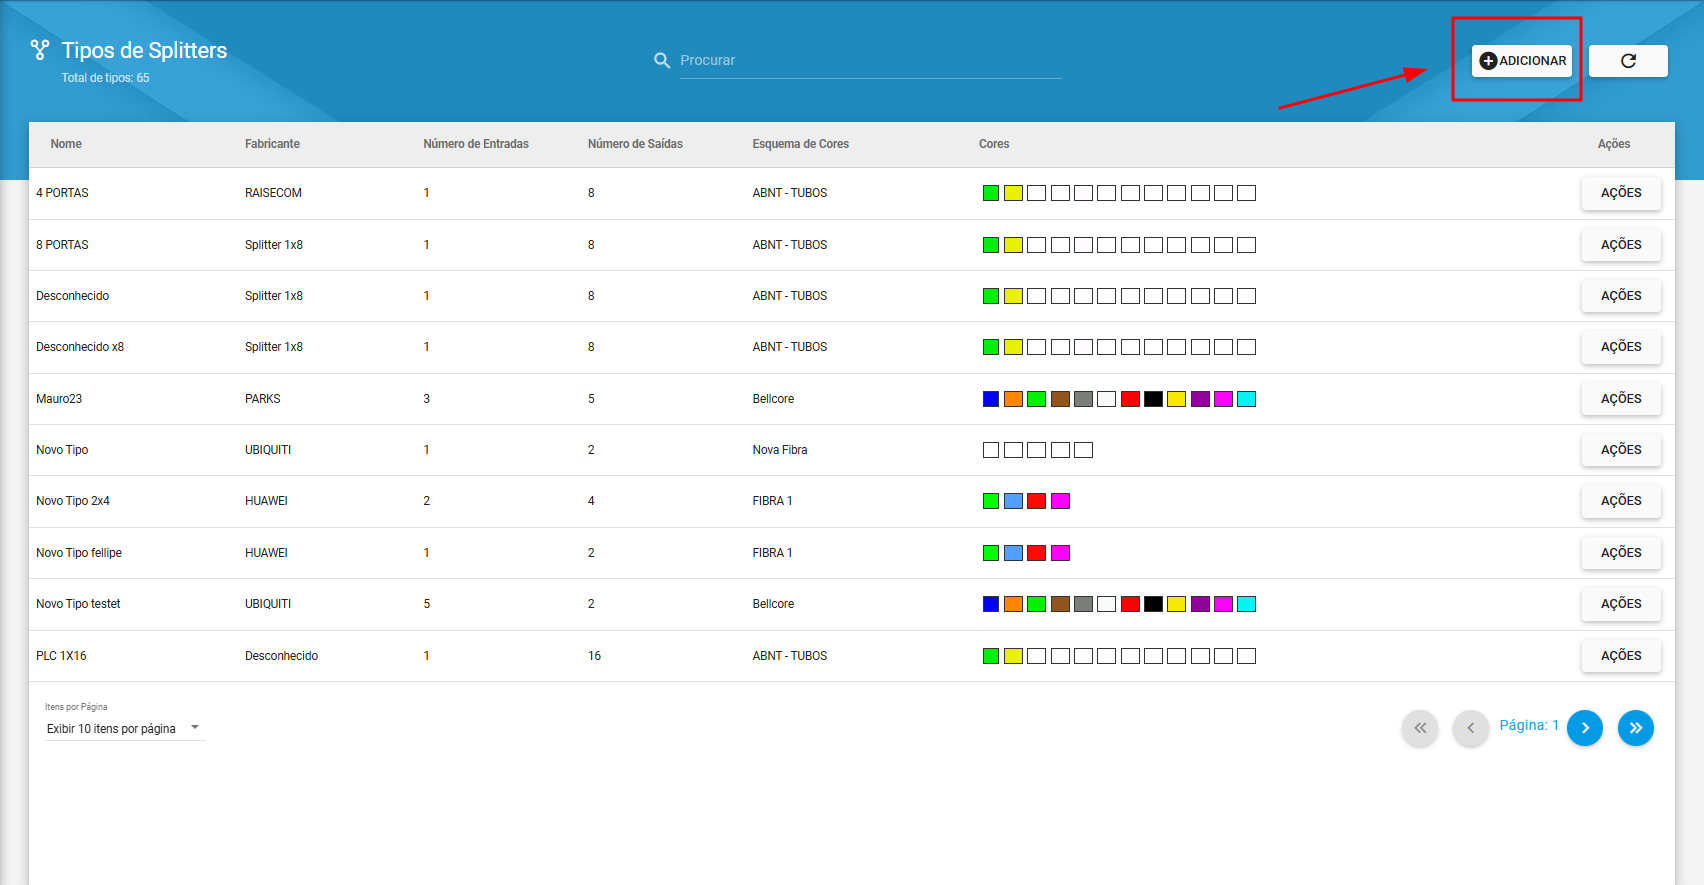Screen dimensions: 1704x885
Task: Select the 4 PORTAS name cell
Action: (62, 193)
